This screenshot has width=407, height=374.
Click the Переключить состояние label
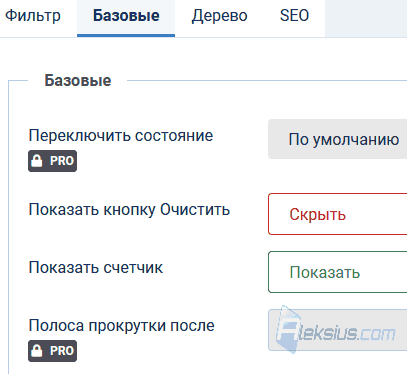(x=121, y=136)
